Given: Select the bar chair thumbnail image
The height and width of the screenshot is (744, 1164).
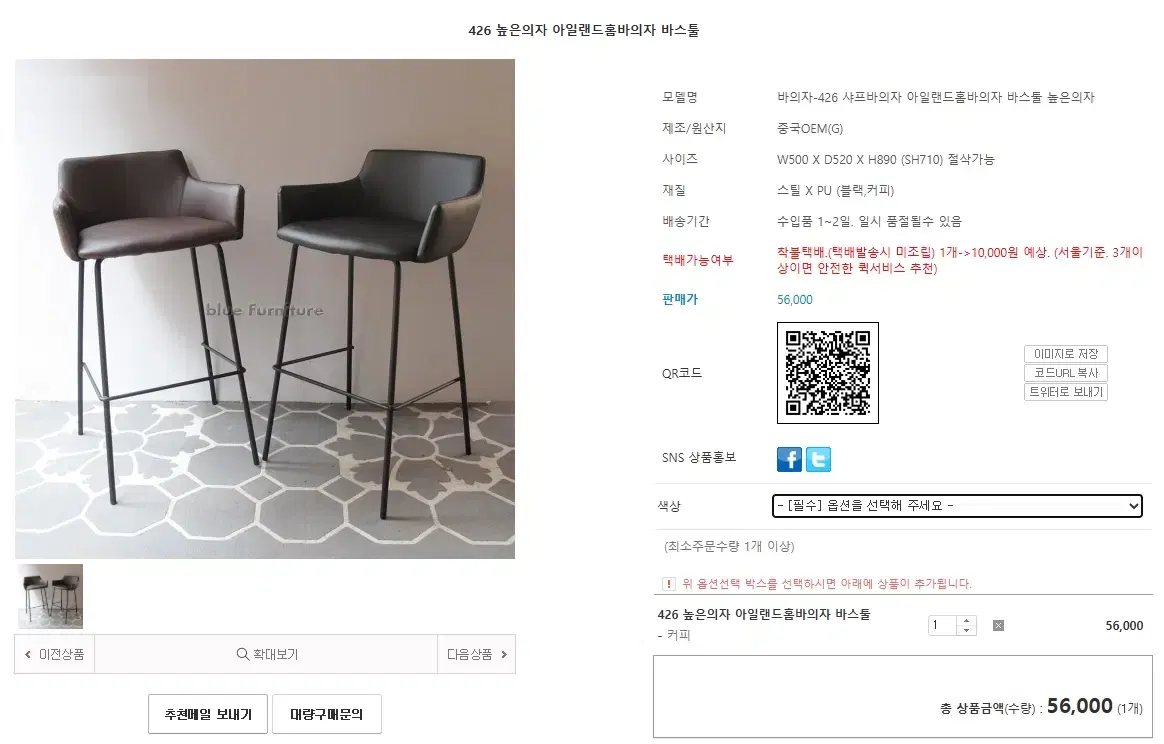Looking at the screenshot, I should tap(50, 596).
